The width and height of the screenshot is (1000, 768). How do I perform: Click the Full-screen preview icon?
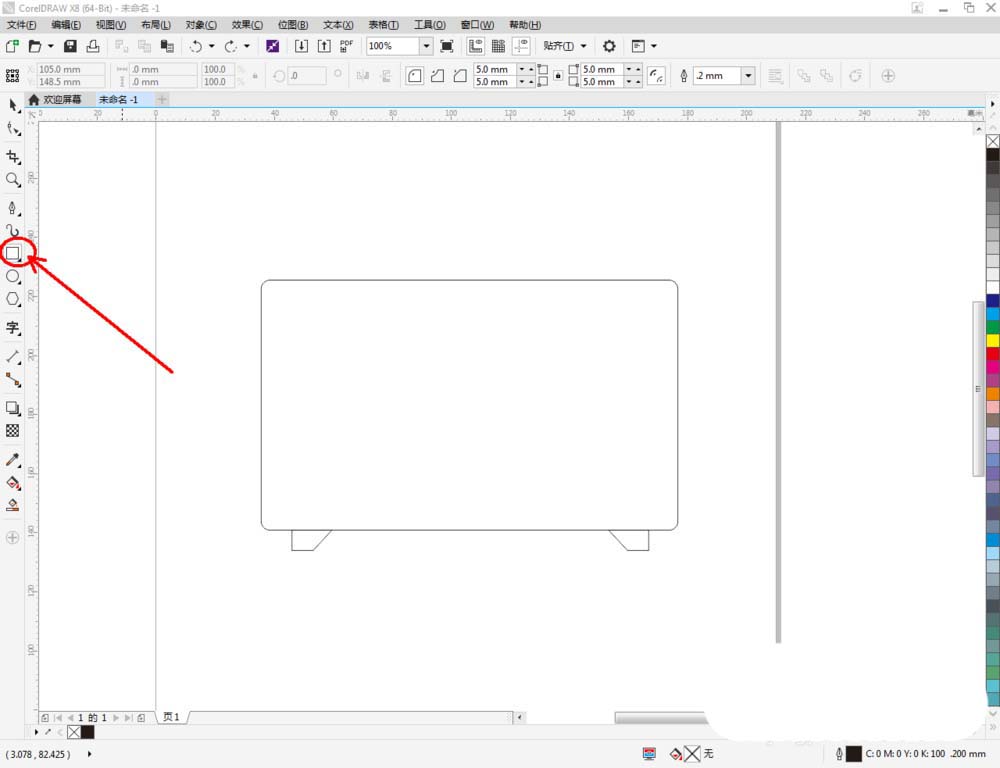[x=447, y=46]
